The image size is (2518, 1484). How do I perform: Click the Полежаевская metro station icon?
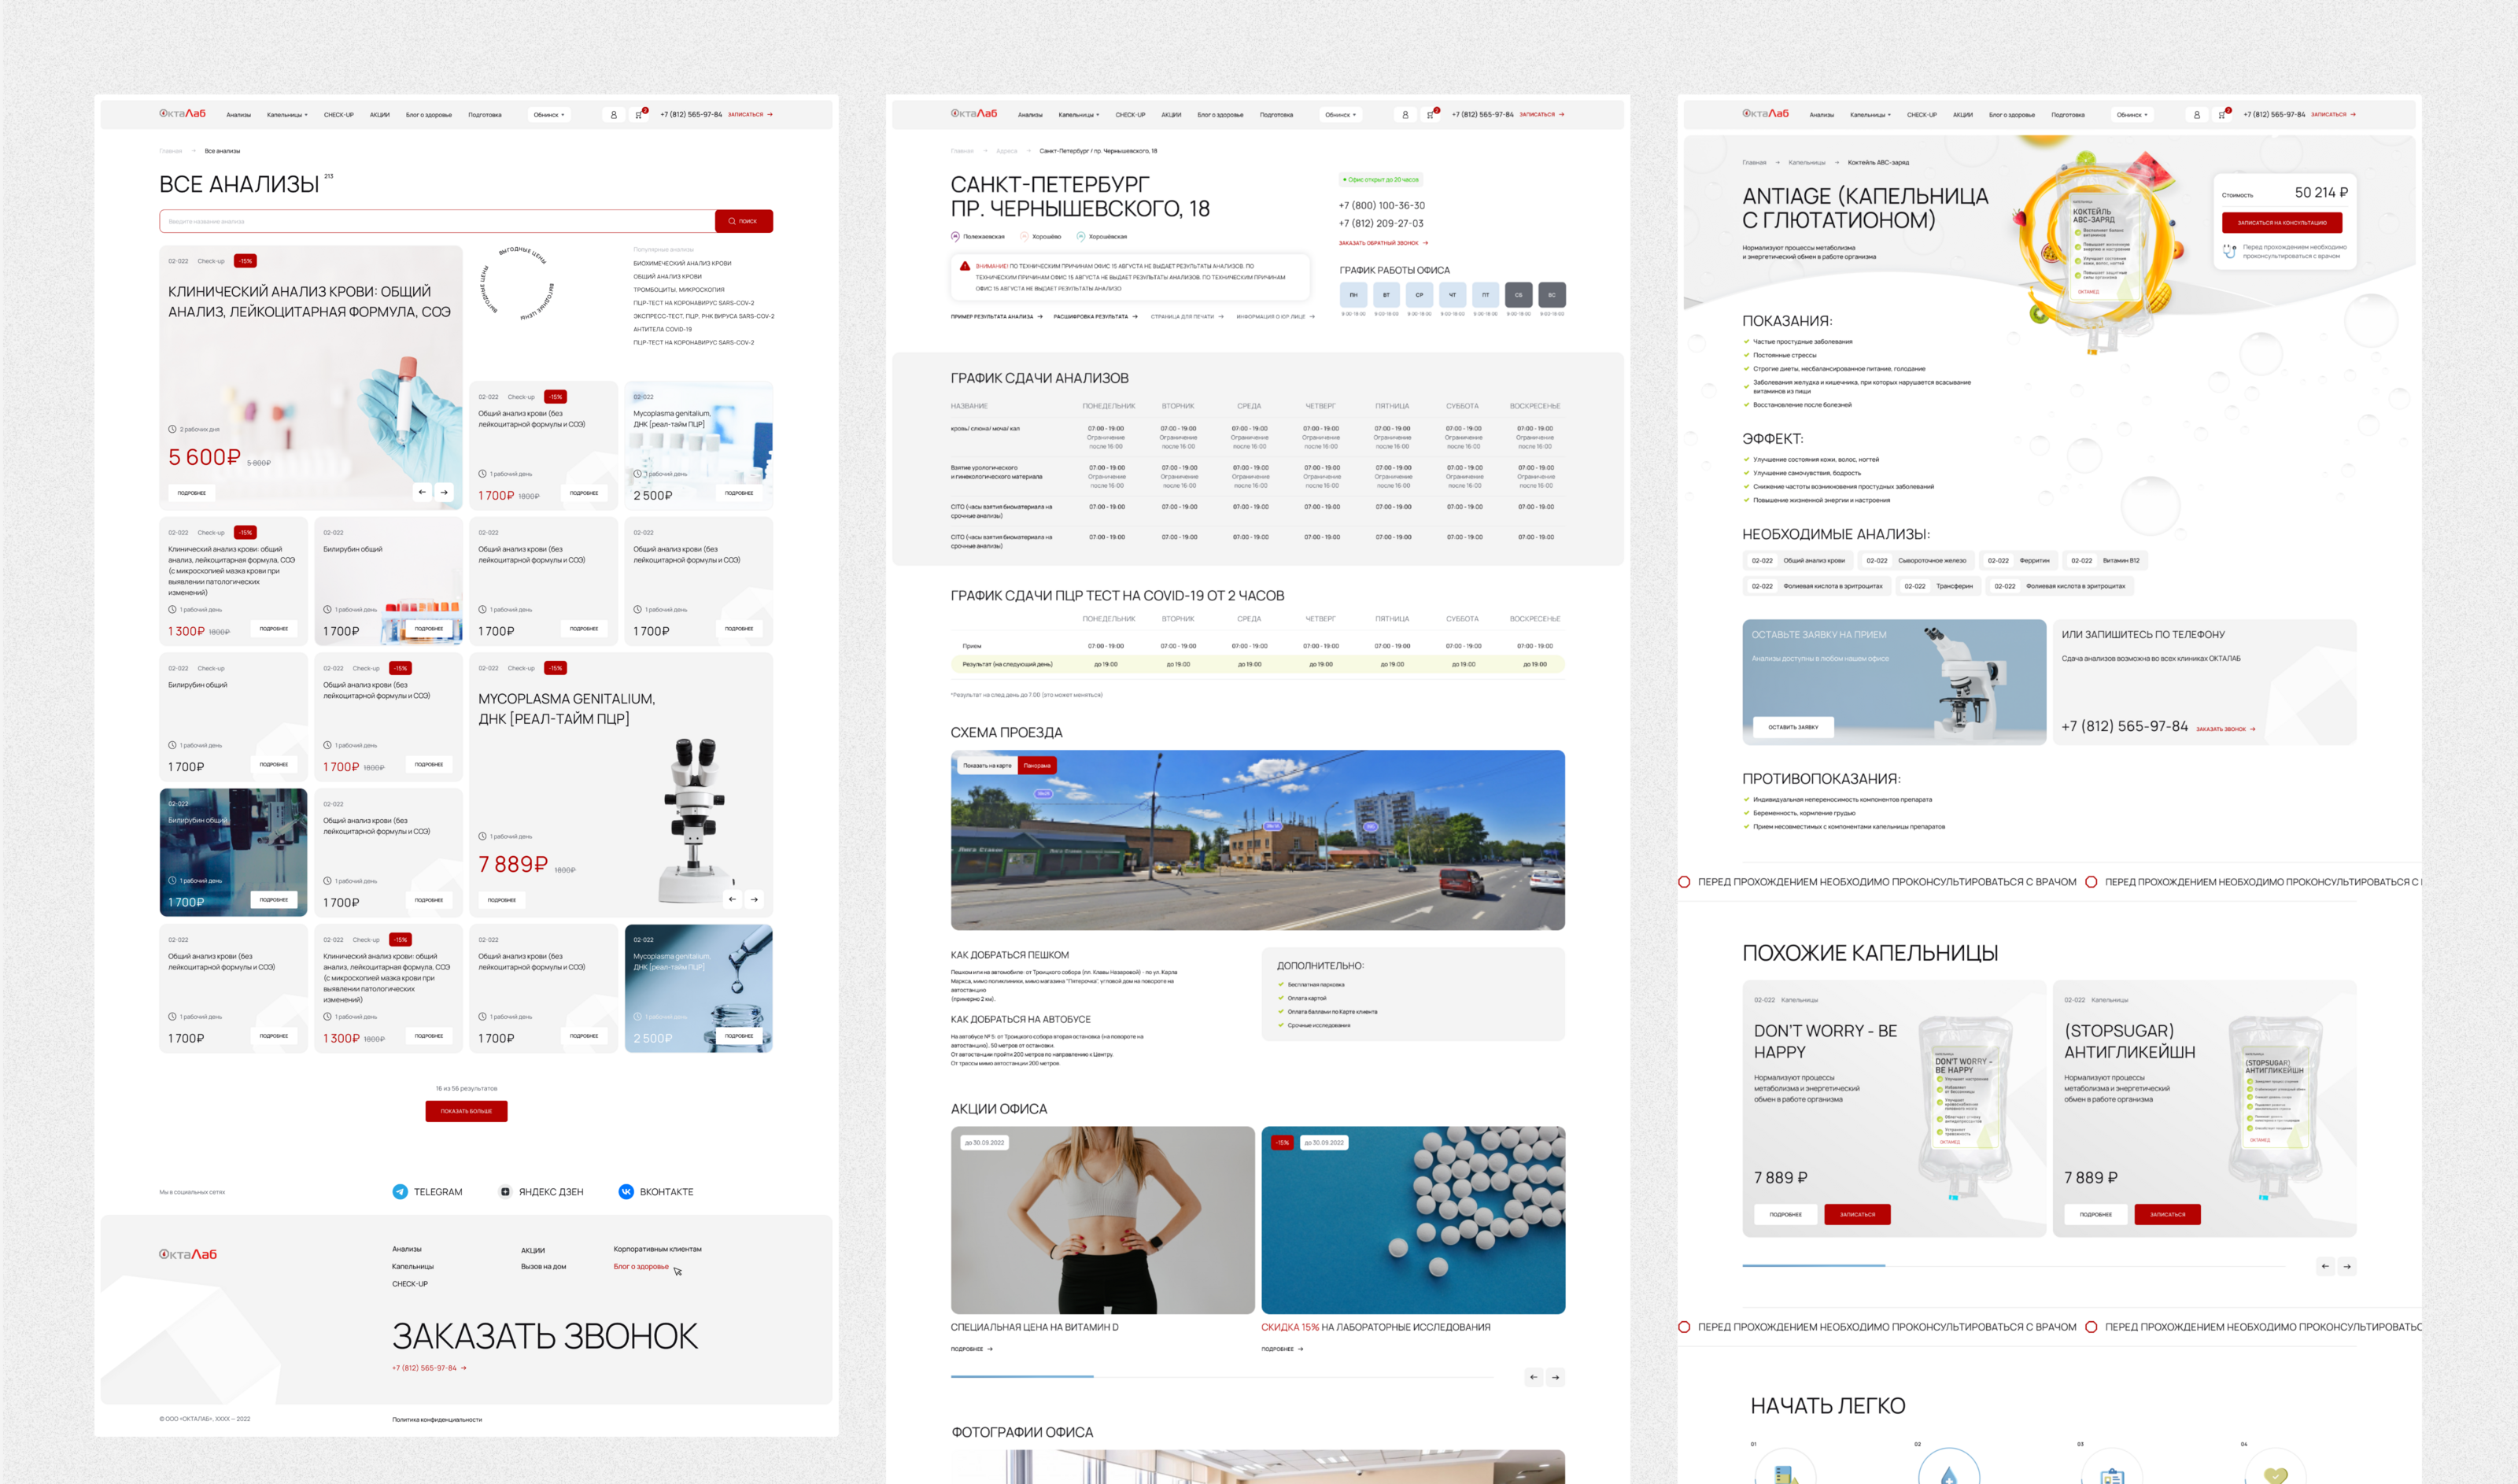click(x=955, y=237)
